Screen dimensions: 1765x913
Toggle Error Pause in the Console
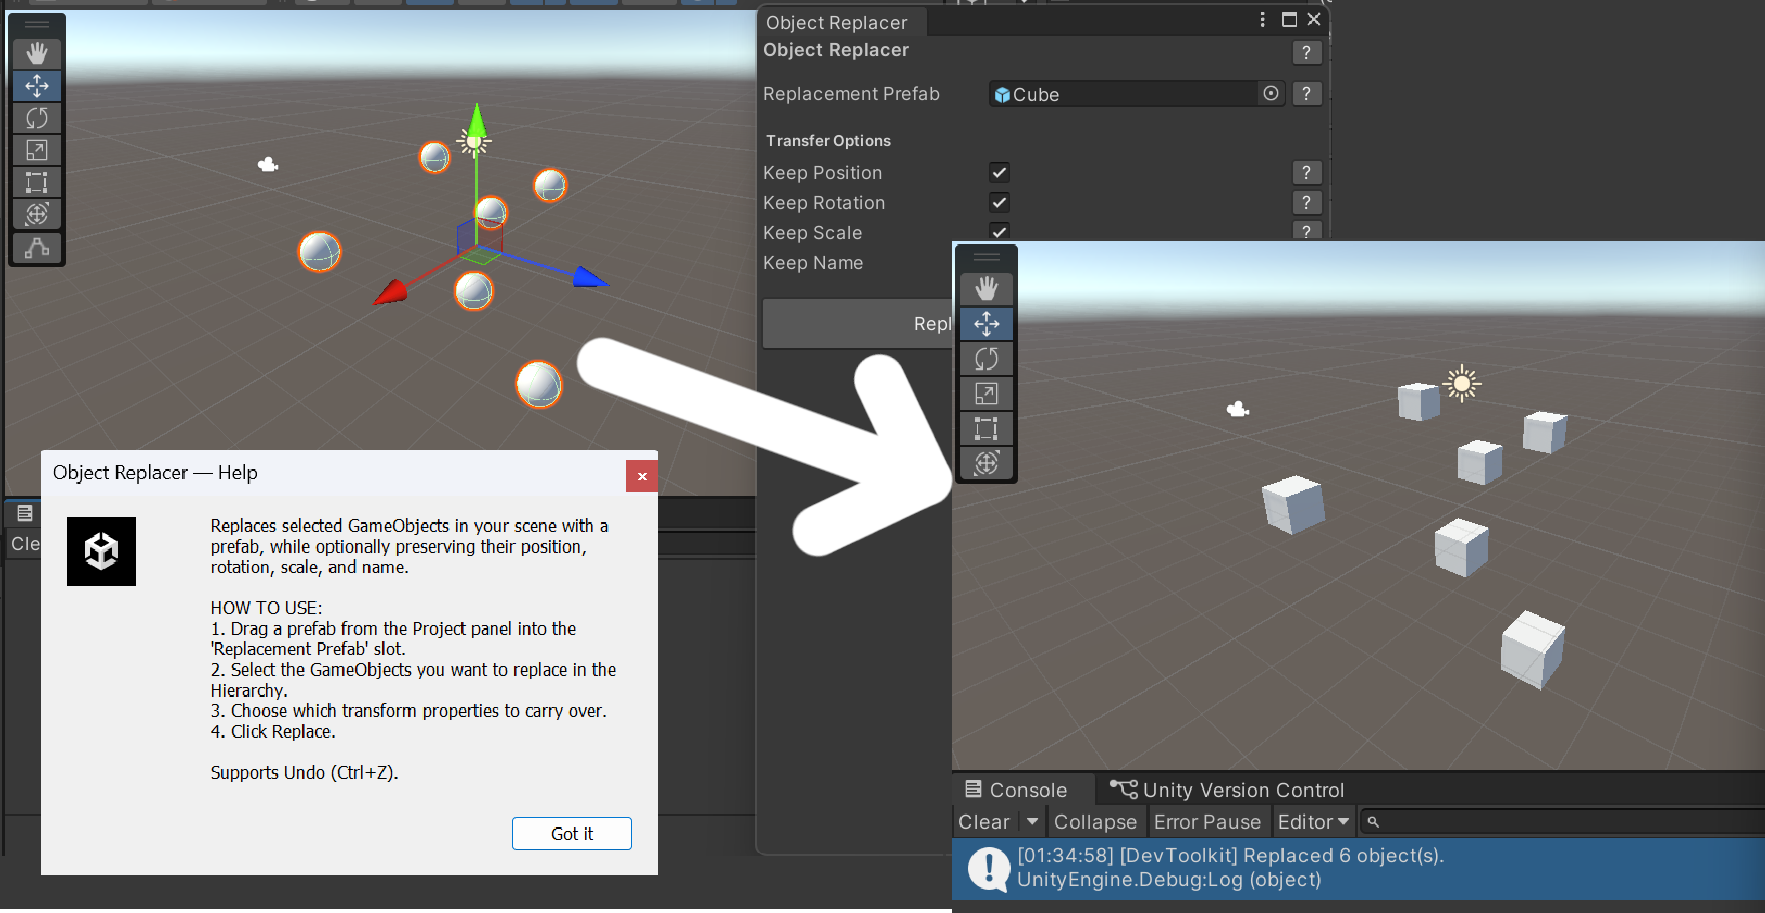point(1207,822)
